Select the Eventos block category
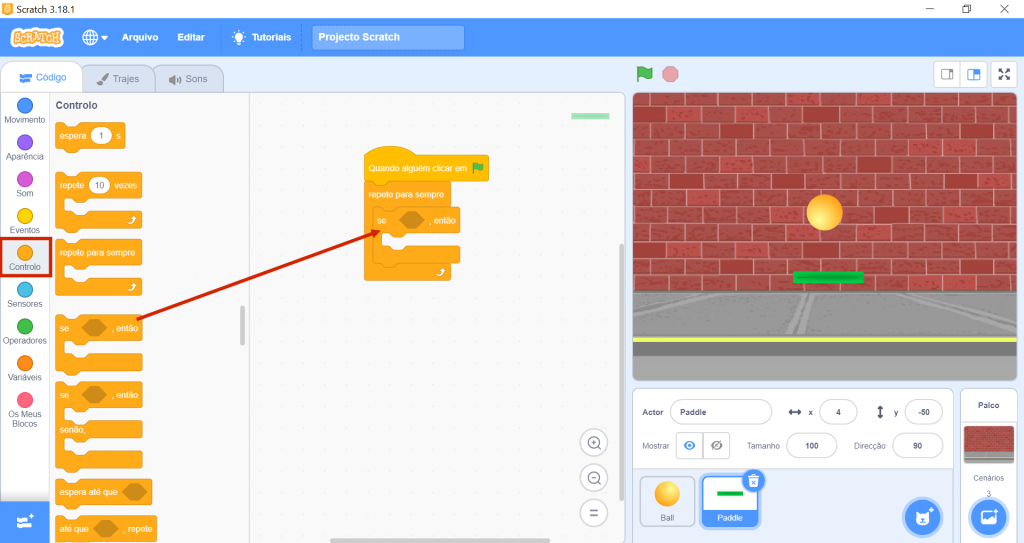The image size is (1024, 543). point(25,220)
